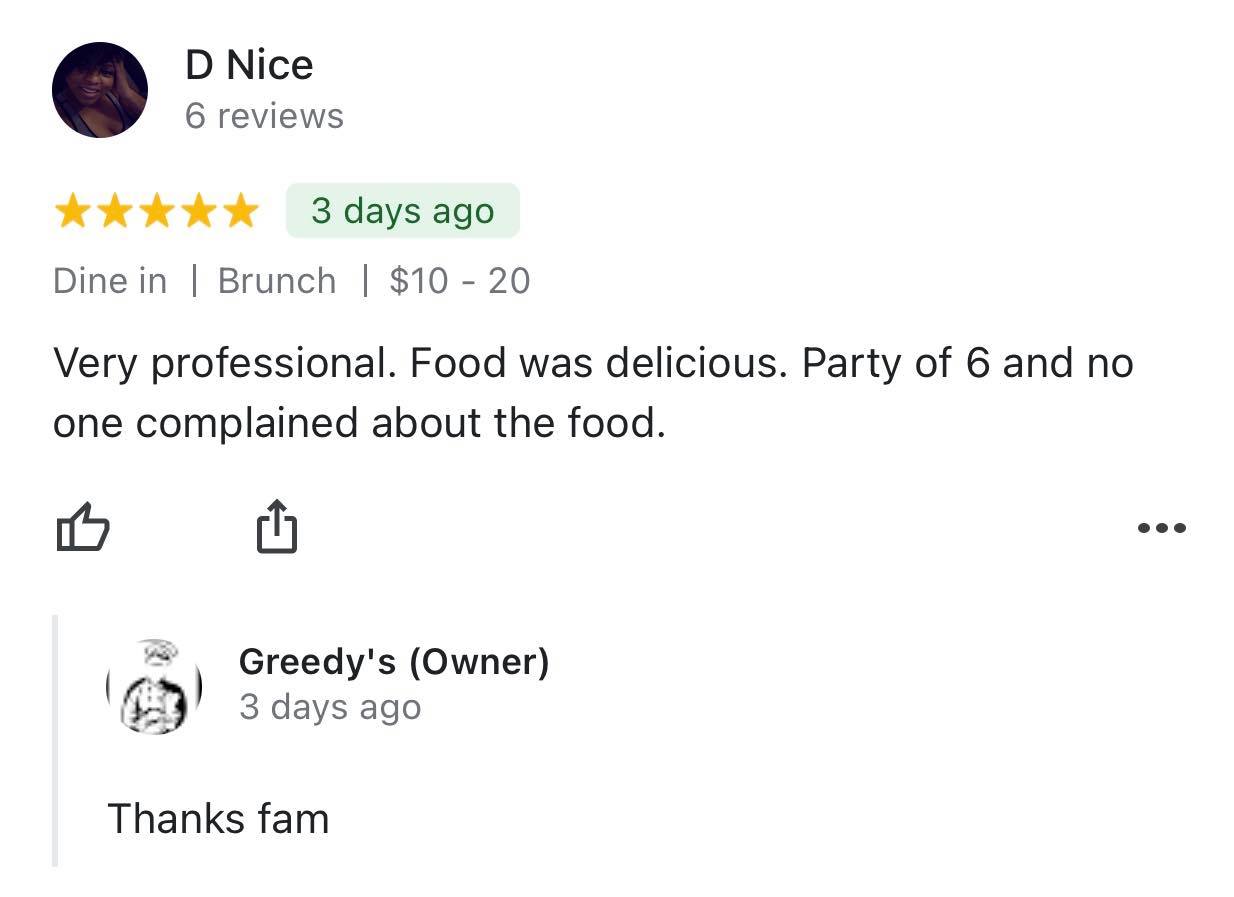Screen dimensions: 1234x897
Task: Click the first rating star
Action: [x=72, y=212]
